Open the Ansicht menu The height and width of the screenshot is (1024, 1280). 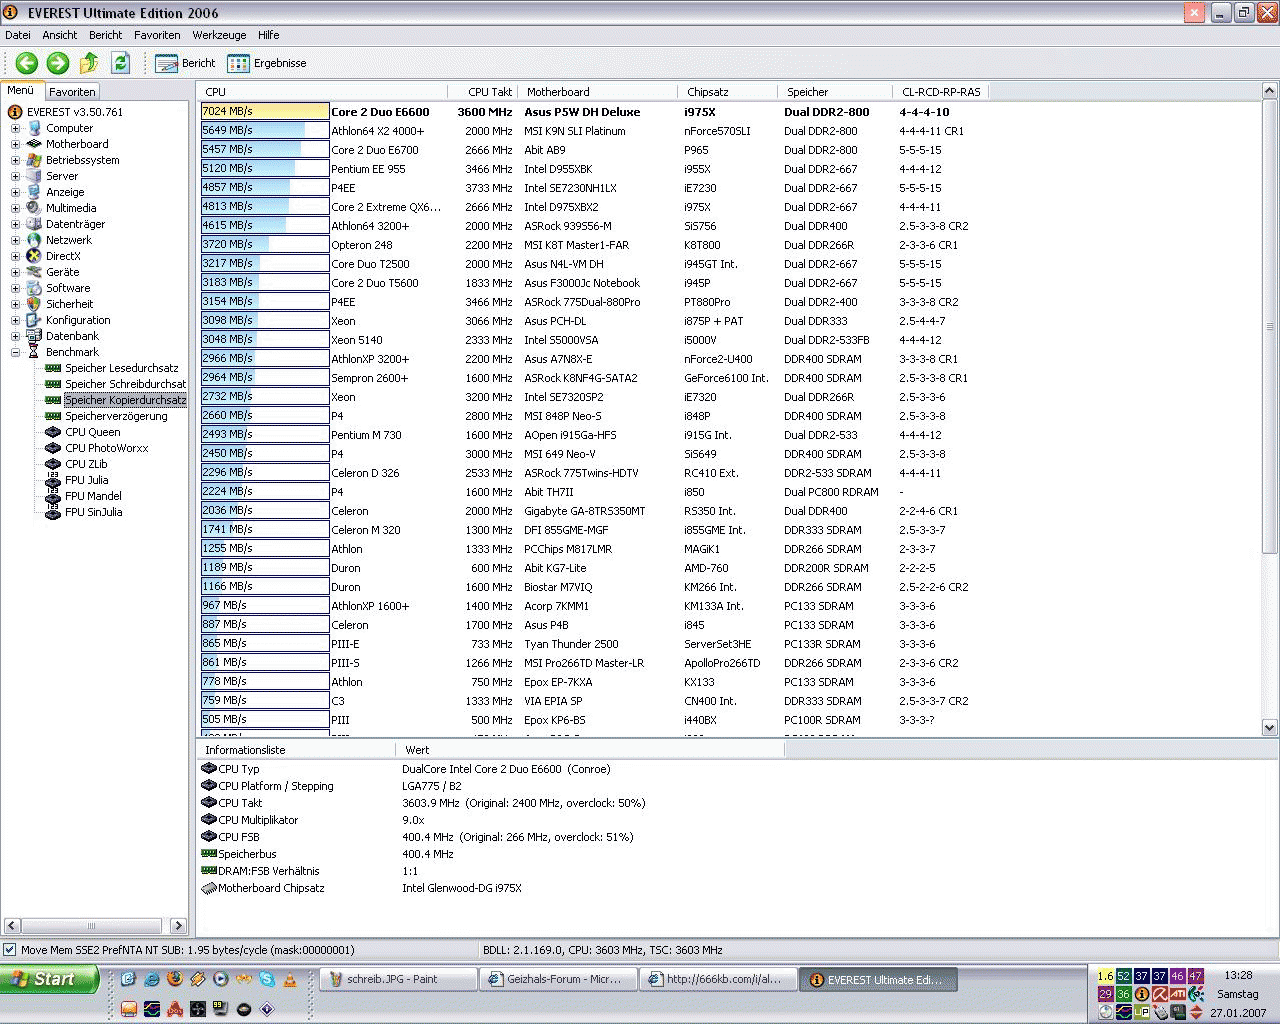(x=60, y=35)
